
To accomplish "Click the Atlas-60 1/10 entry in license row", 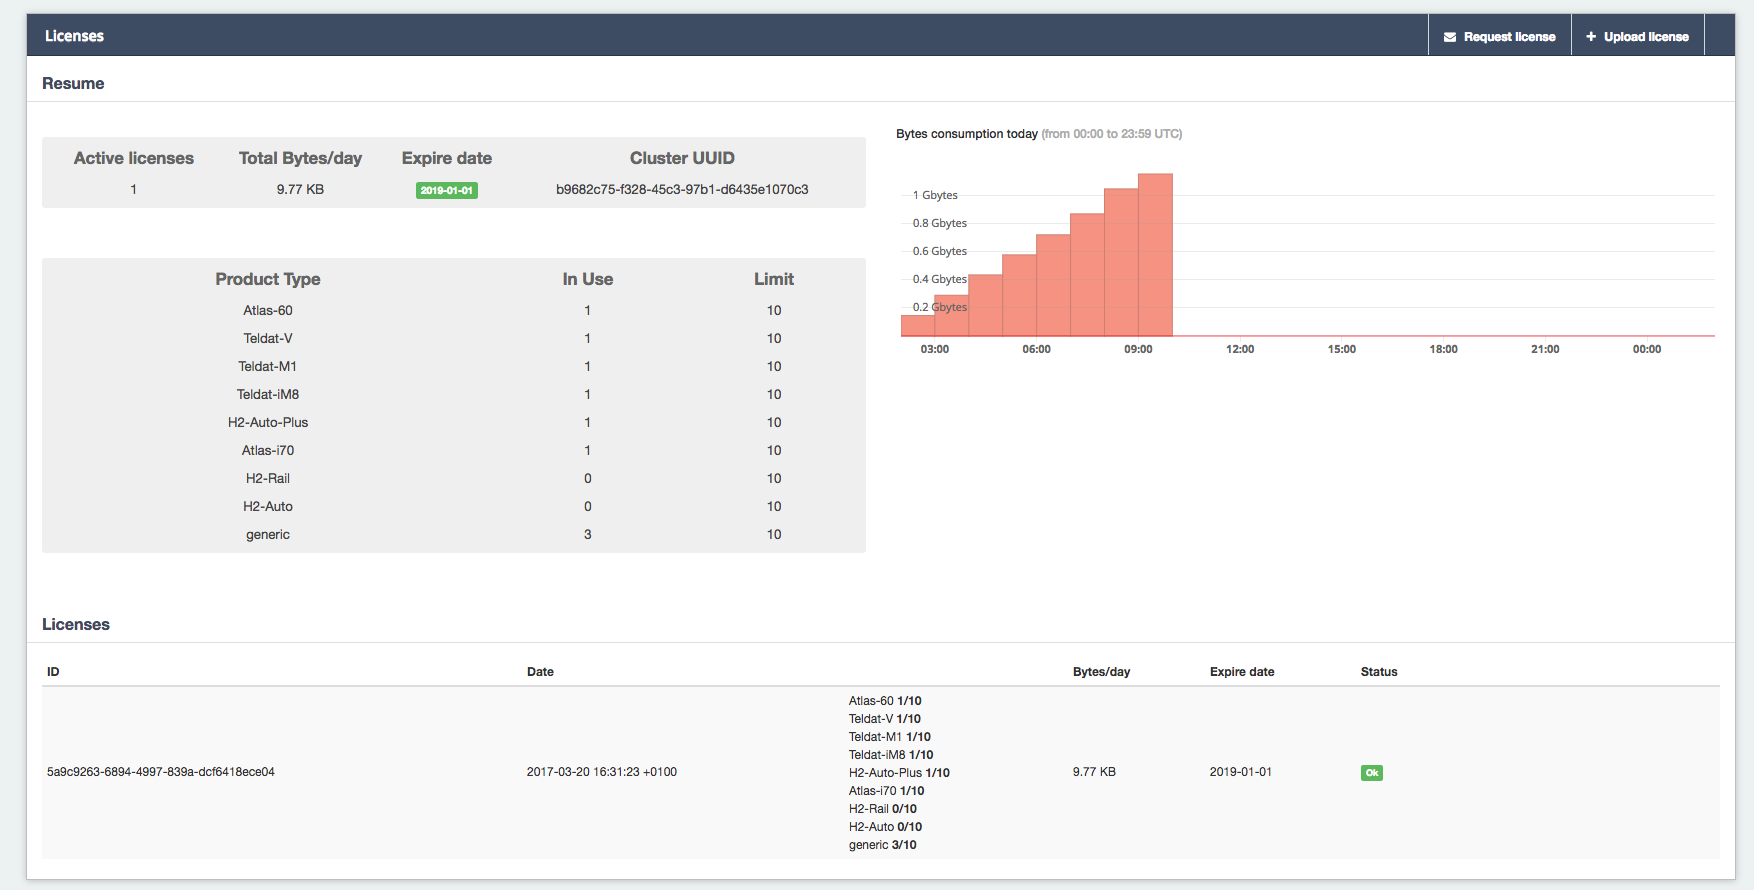I will click(885, 701).
